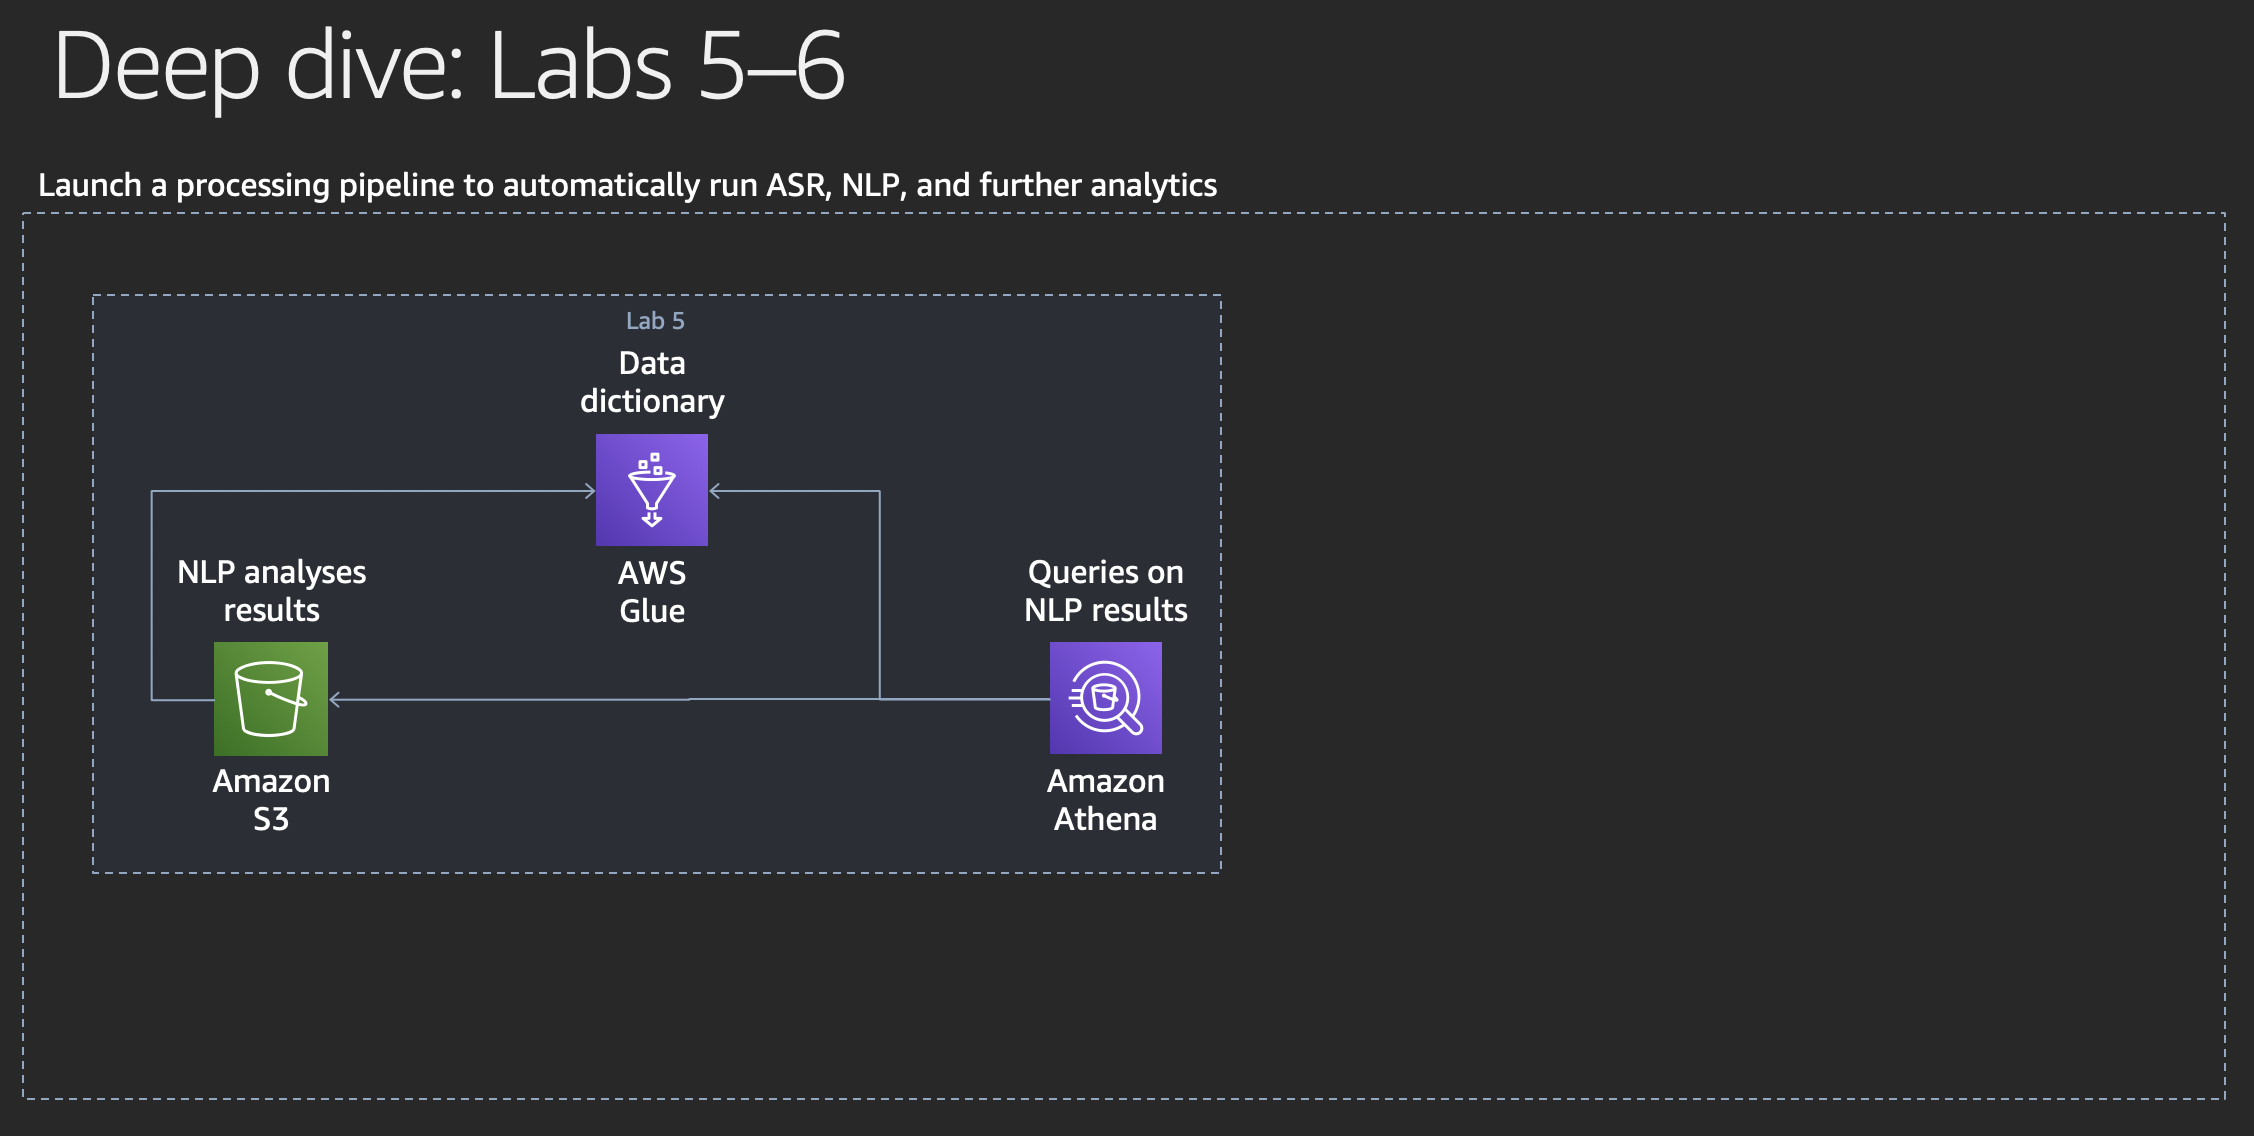2254x1136 pixels.
Task: Click arrowhead entering AWS Glue from the right
Action: pyautogui.click(x=715, y=491)
